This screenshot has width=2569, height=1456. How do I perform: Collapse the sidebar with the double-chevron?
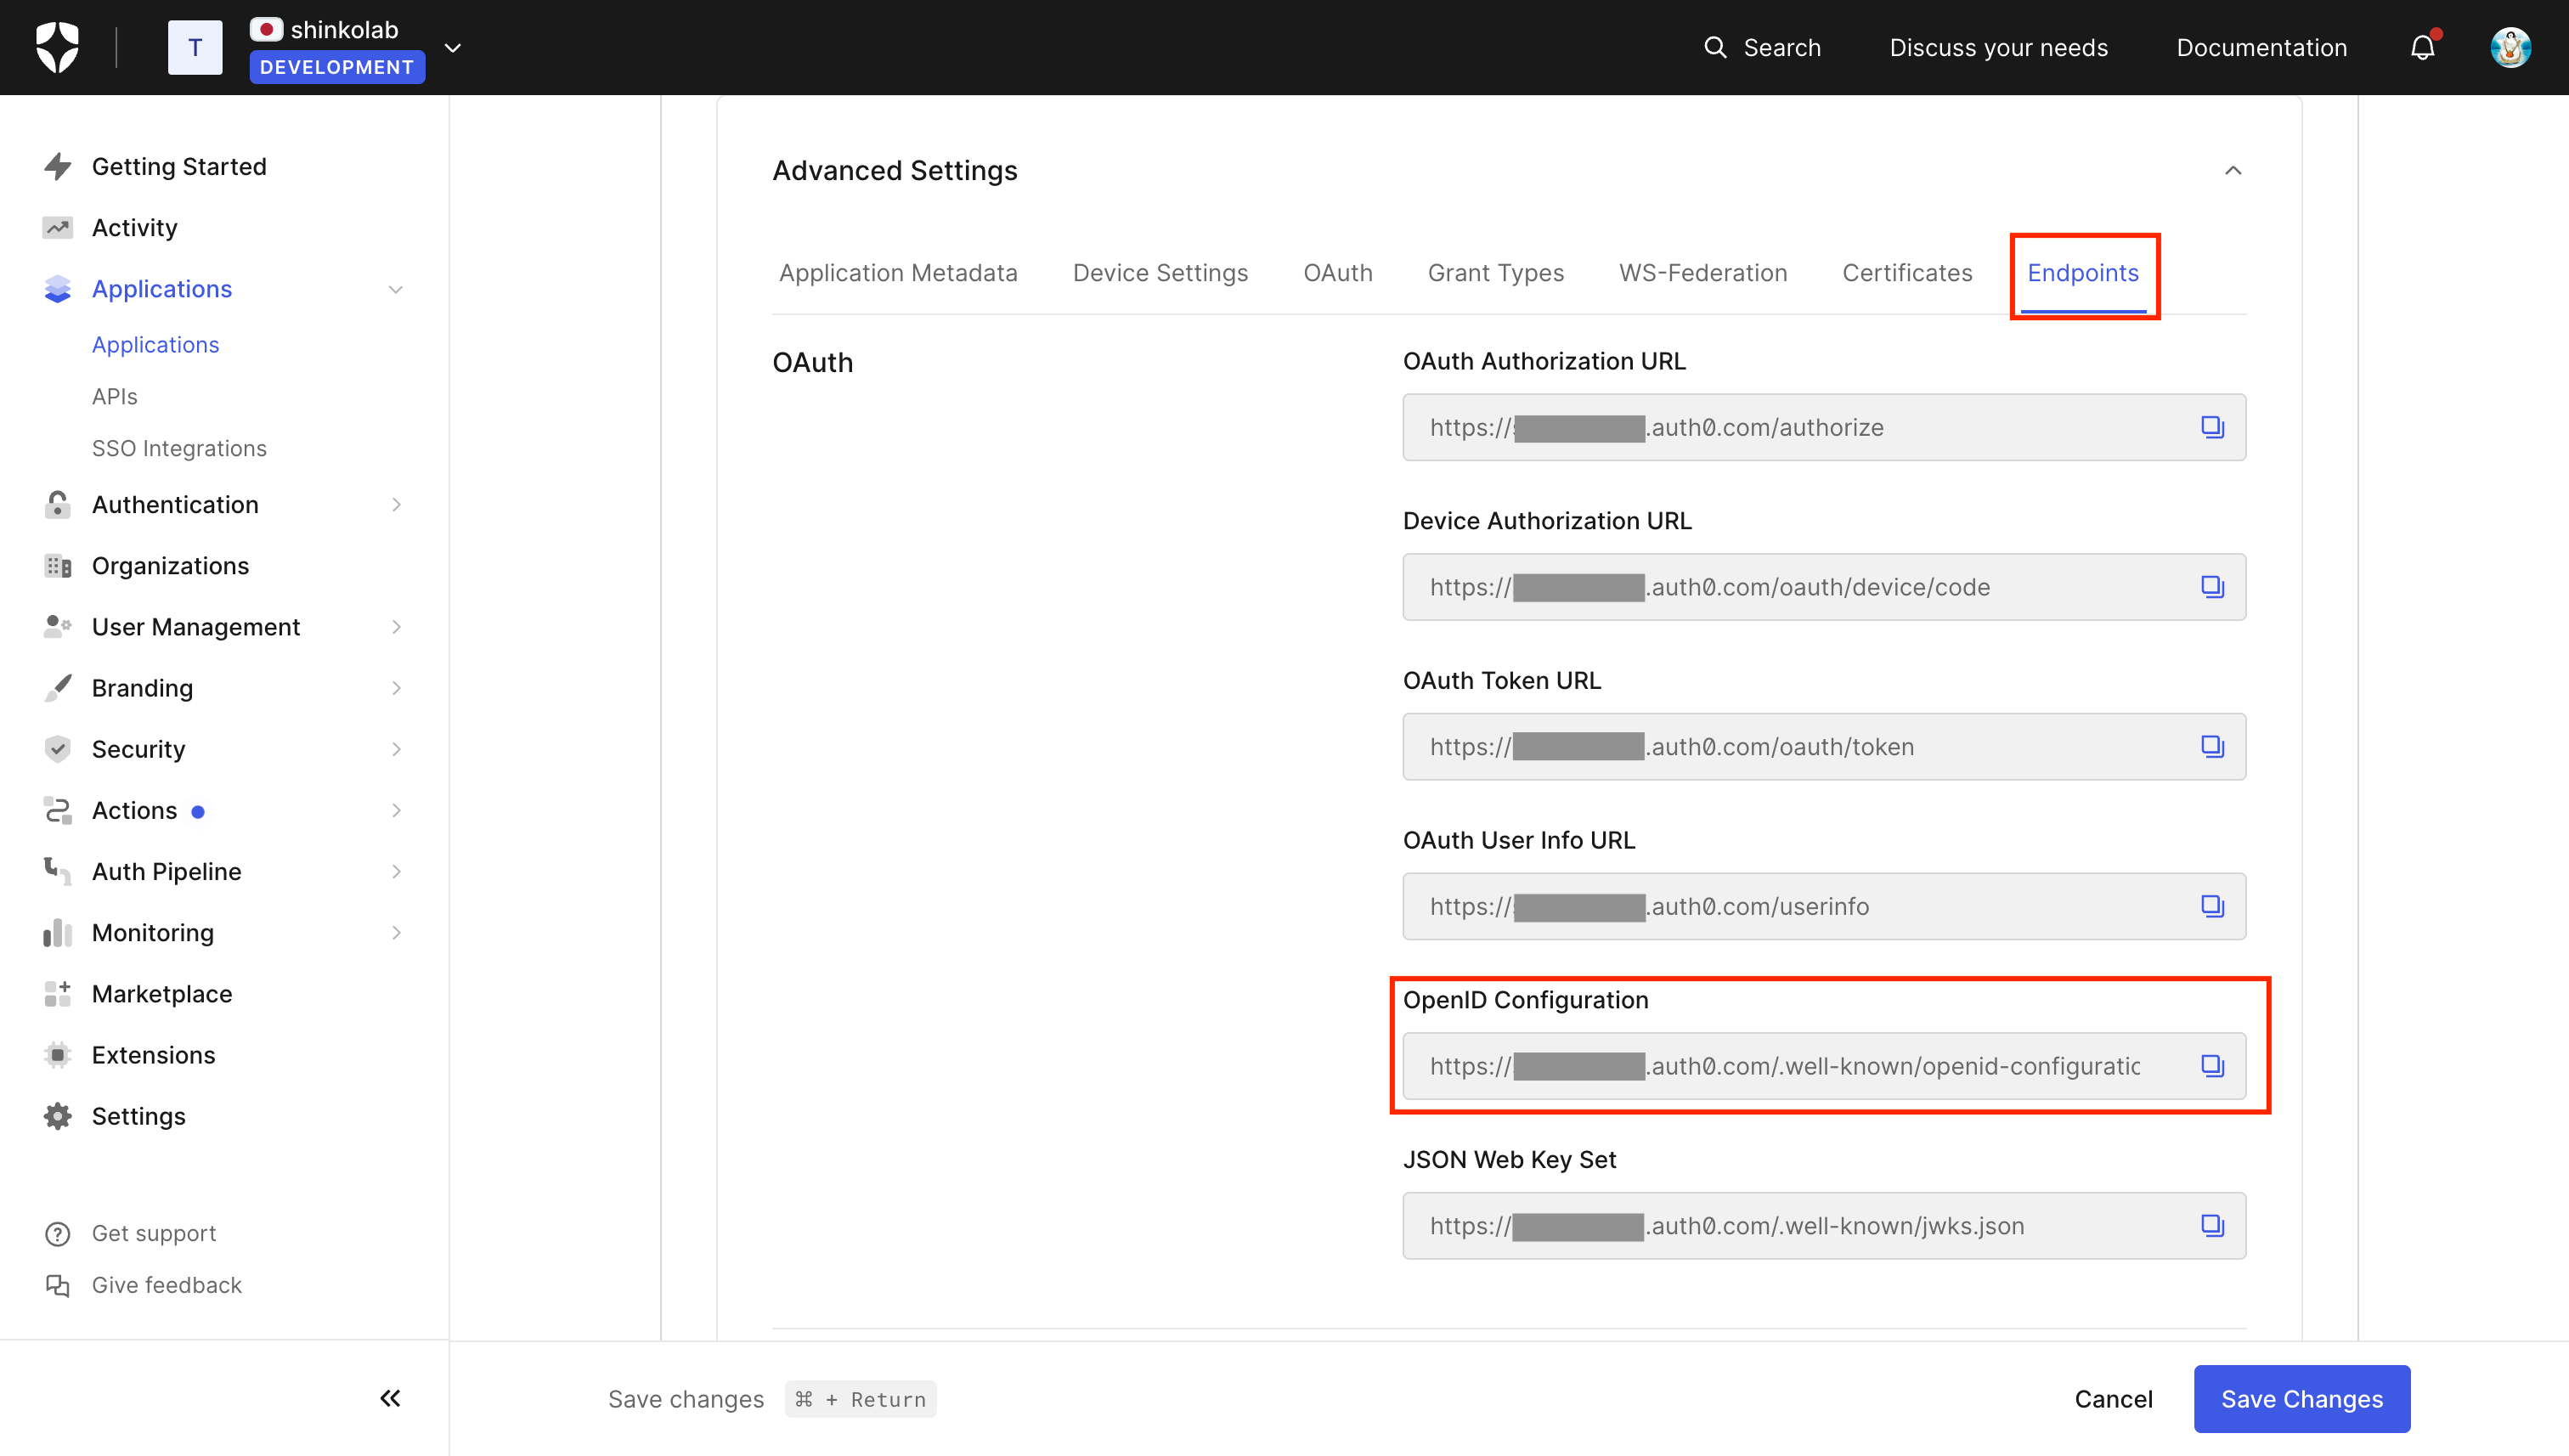(390, 1398)
